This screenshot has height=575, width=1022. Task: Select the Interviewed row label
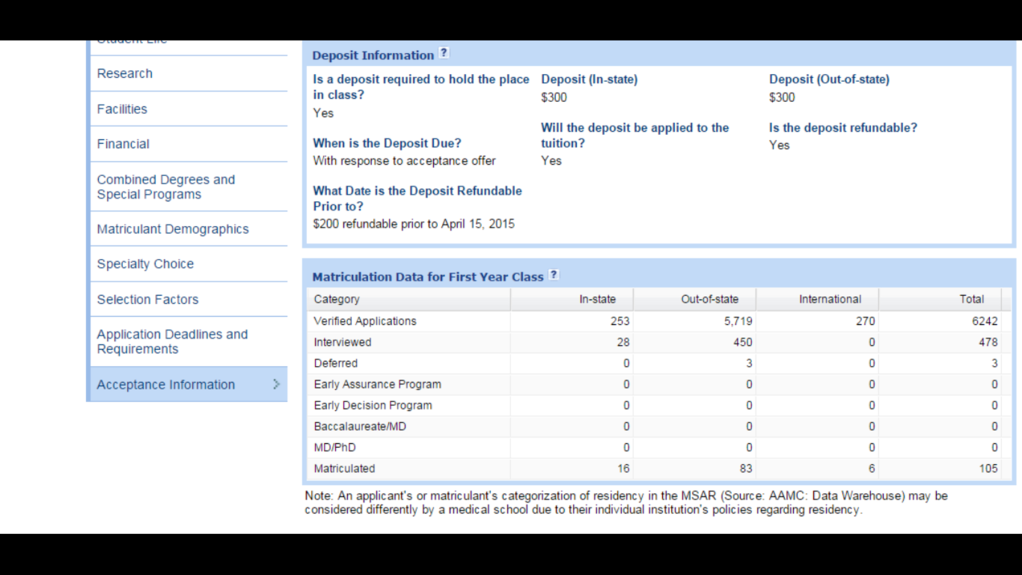pyautogui.click(x=343, y=342)
